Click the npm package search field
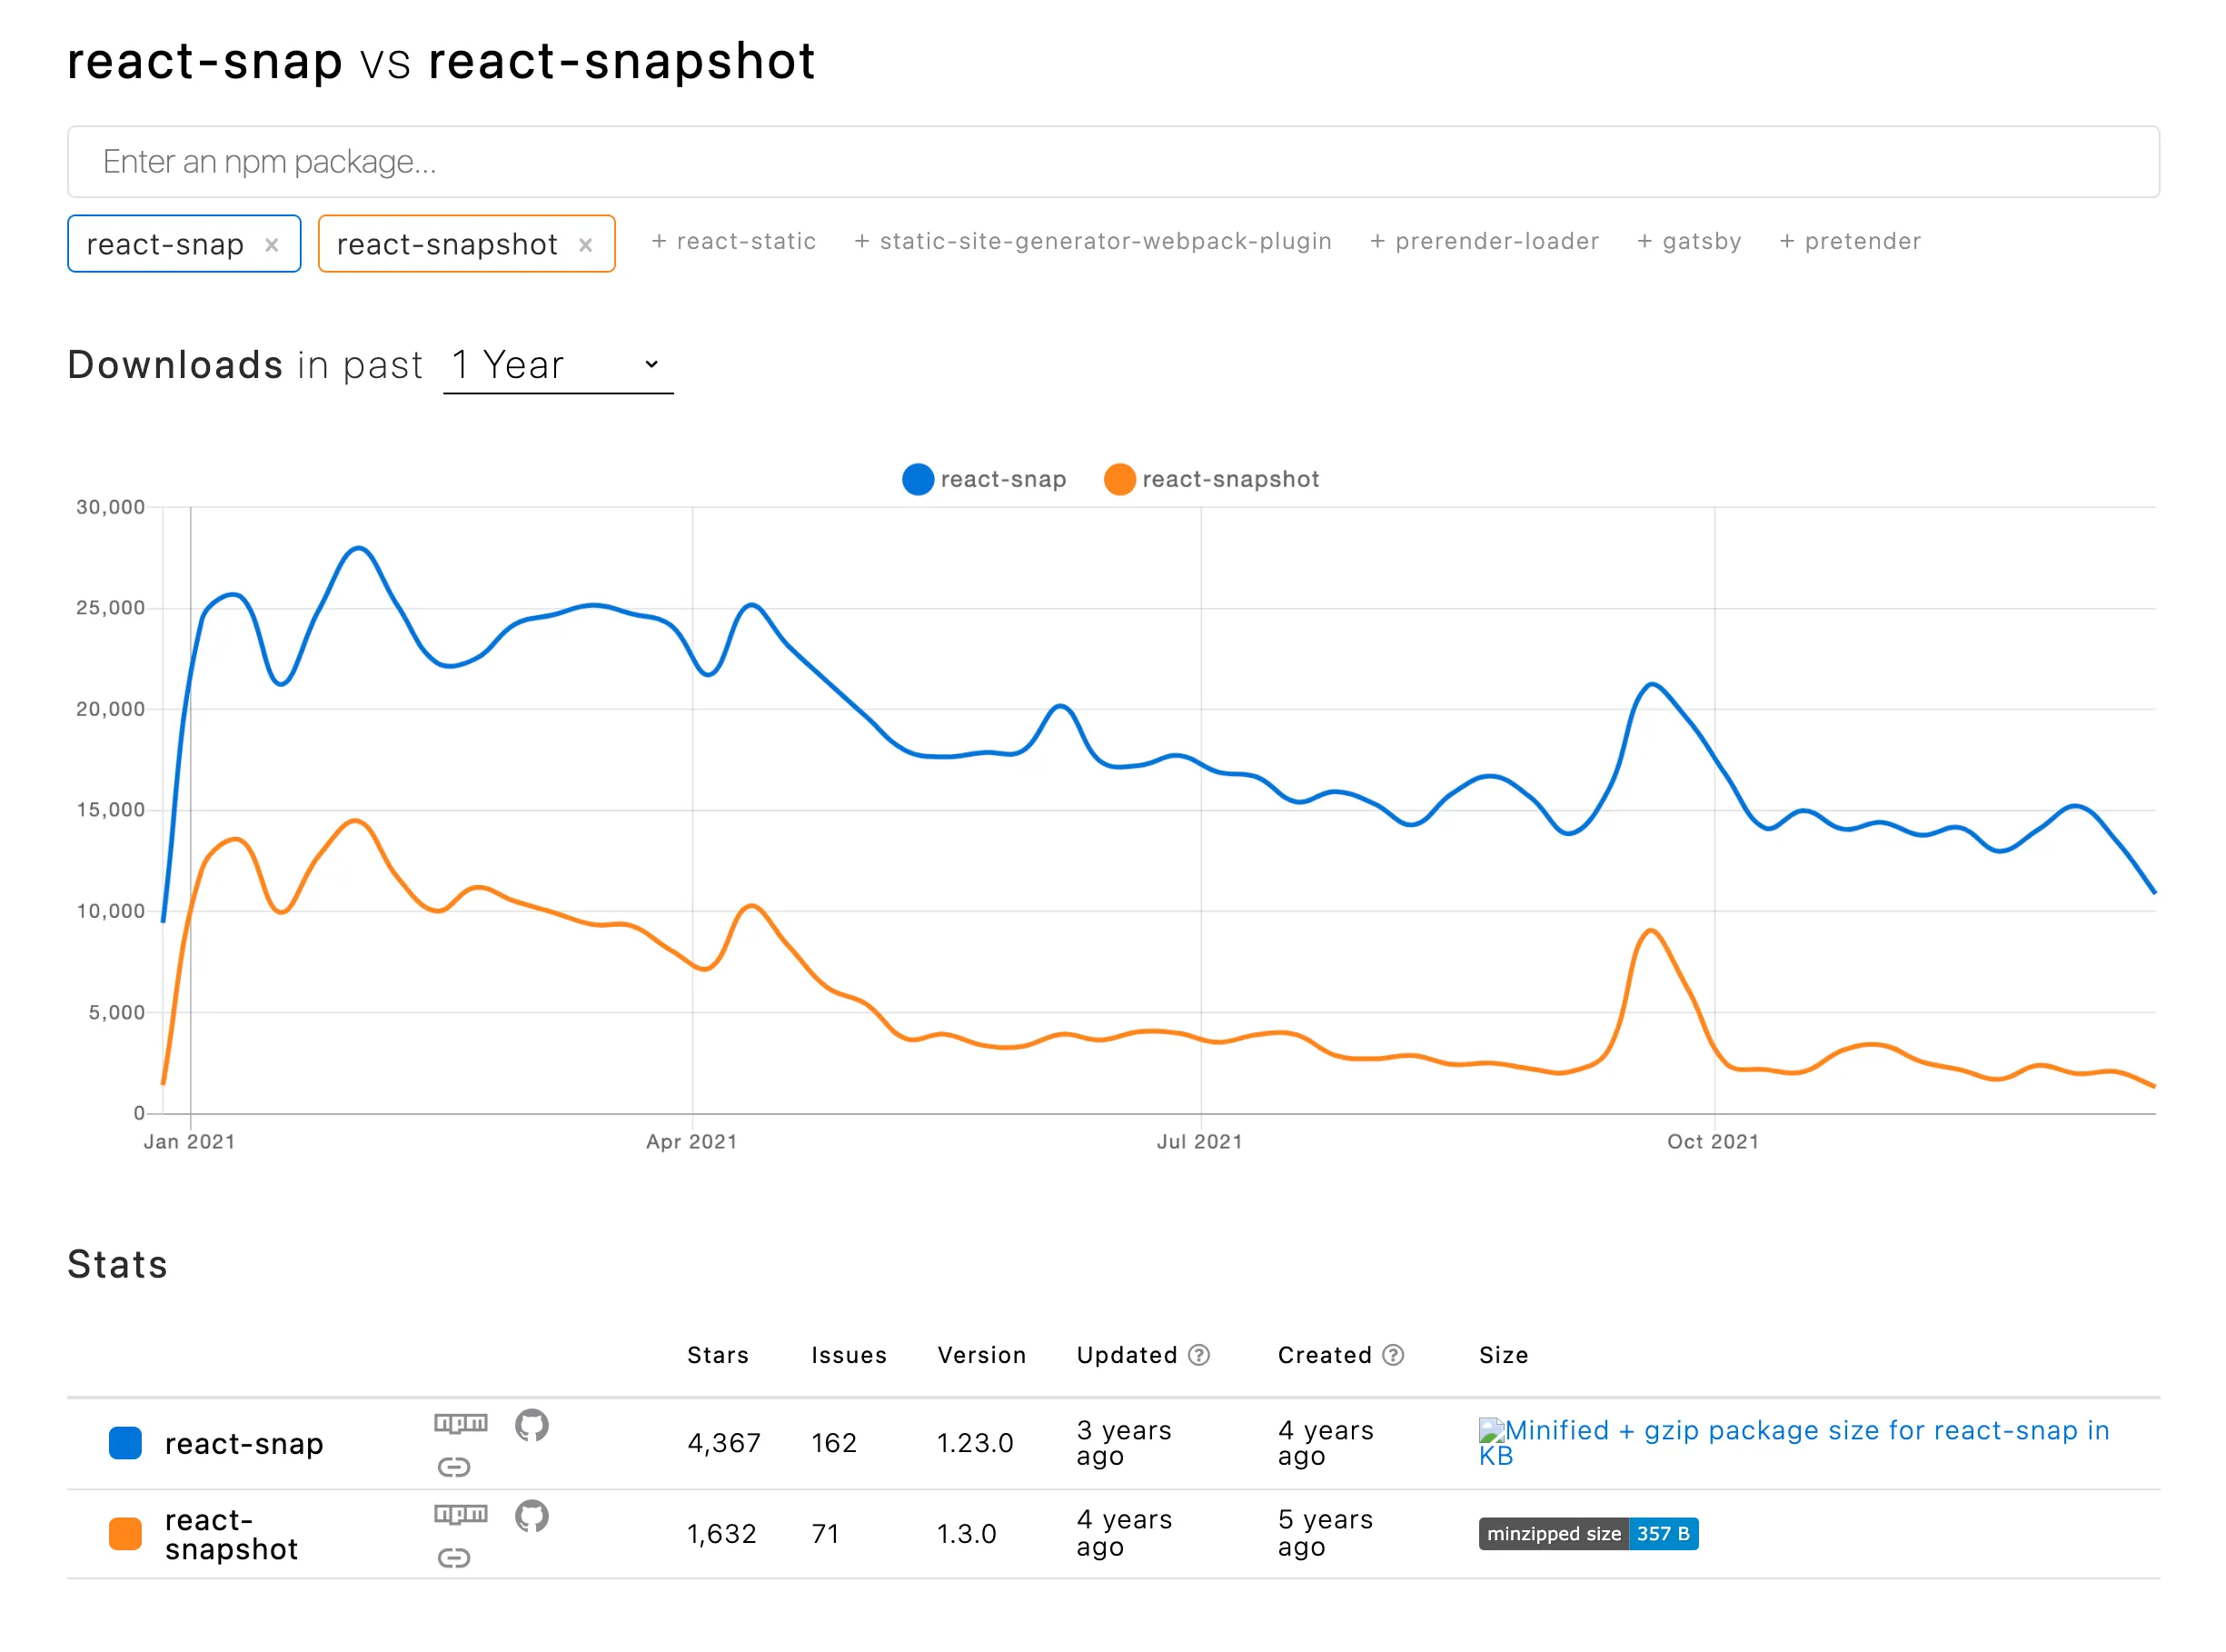The height and width of the screenshot is (1652, 2226). click(1113, 161)
